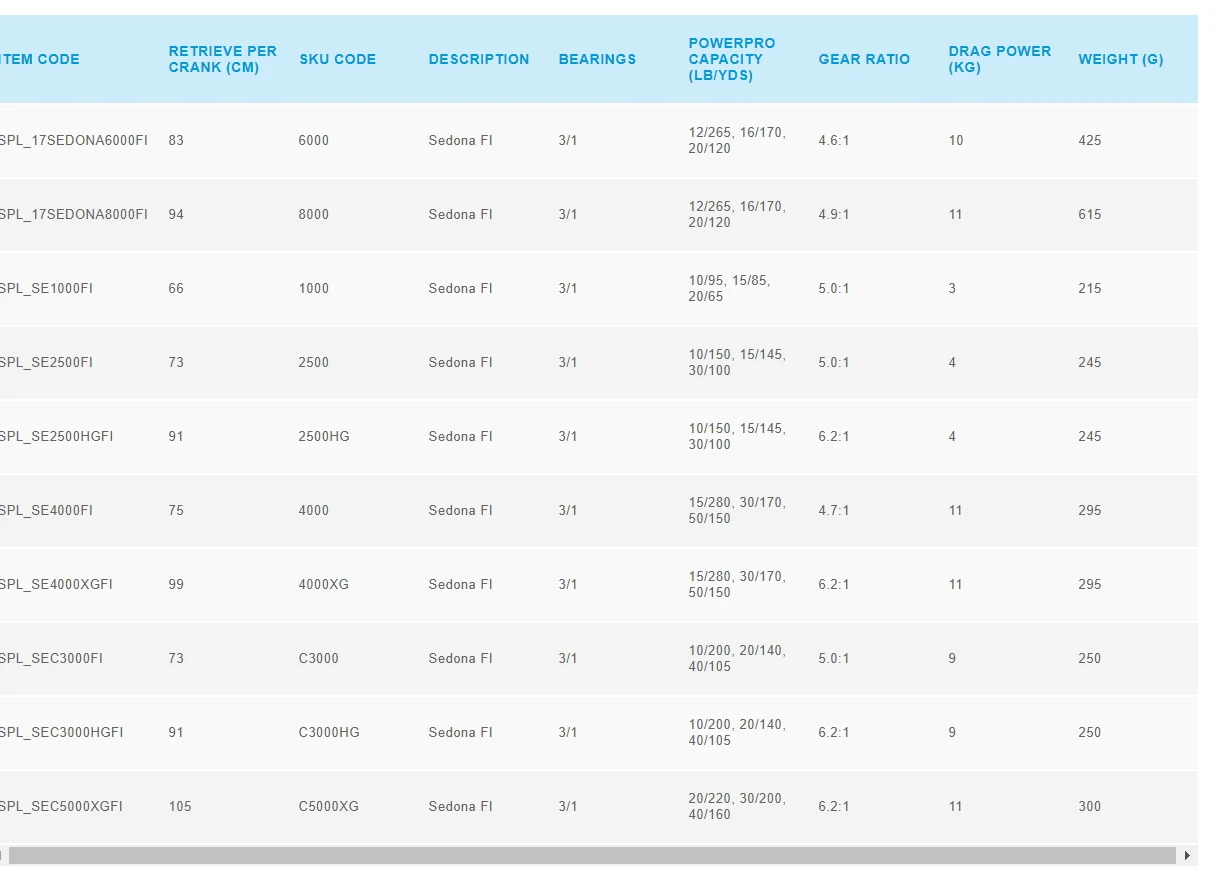Select item code SPL_SE4000FI
Image resolution: width=1230 pixels, height=873 pixels.
tap(46, 510)
